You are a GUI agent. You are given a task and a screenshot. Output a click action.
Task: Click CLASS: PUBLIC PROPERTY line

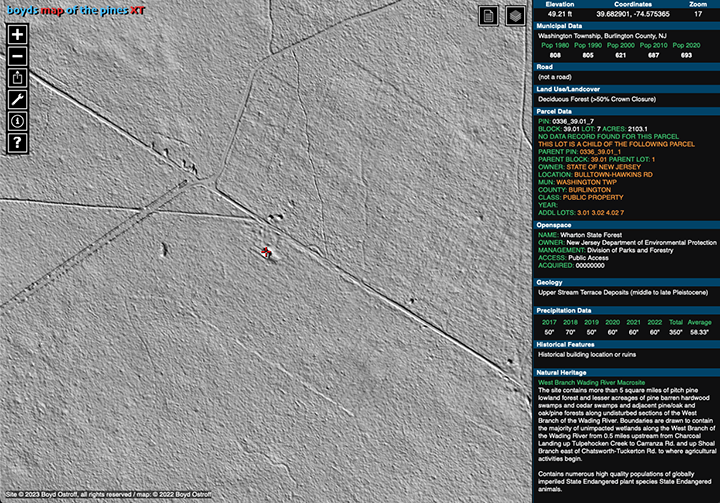coord(580,198)
